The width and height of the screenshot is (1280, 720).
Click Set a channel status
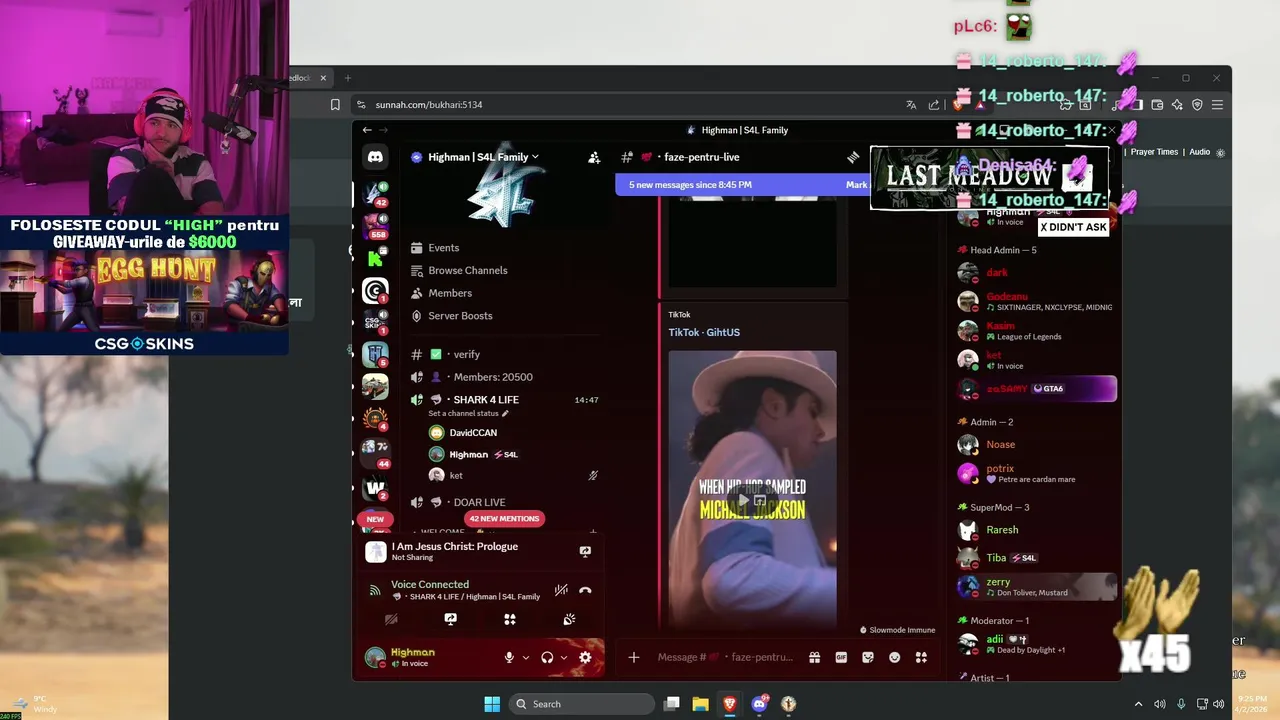click(468, 413)
